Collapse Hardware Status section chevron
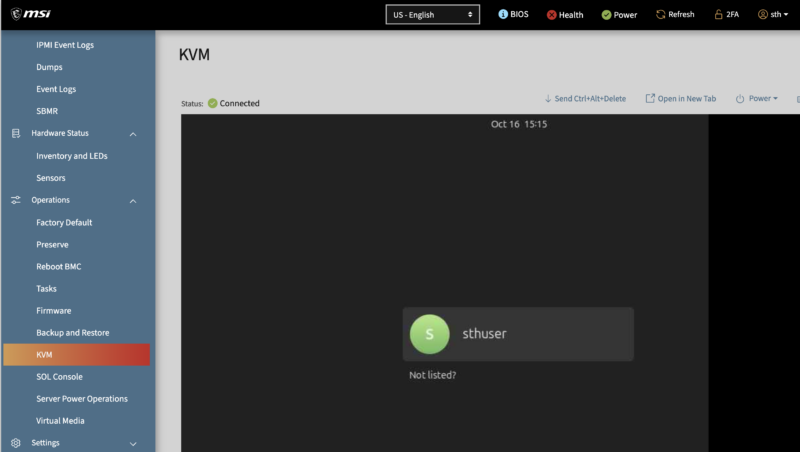 click(133, 134)
